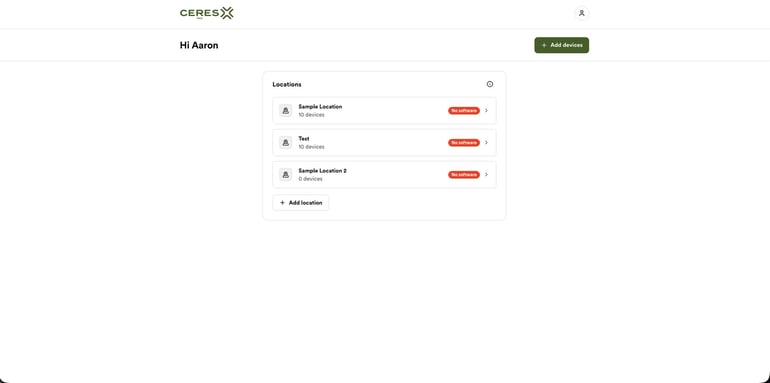Select the 'Sample Location' name text
Screen dimensions: 770x383
point(320,107)
